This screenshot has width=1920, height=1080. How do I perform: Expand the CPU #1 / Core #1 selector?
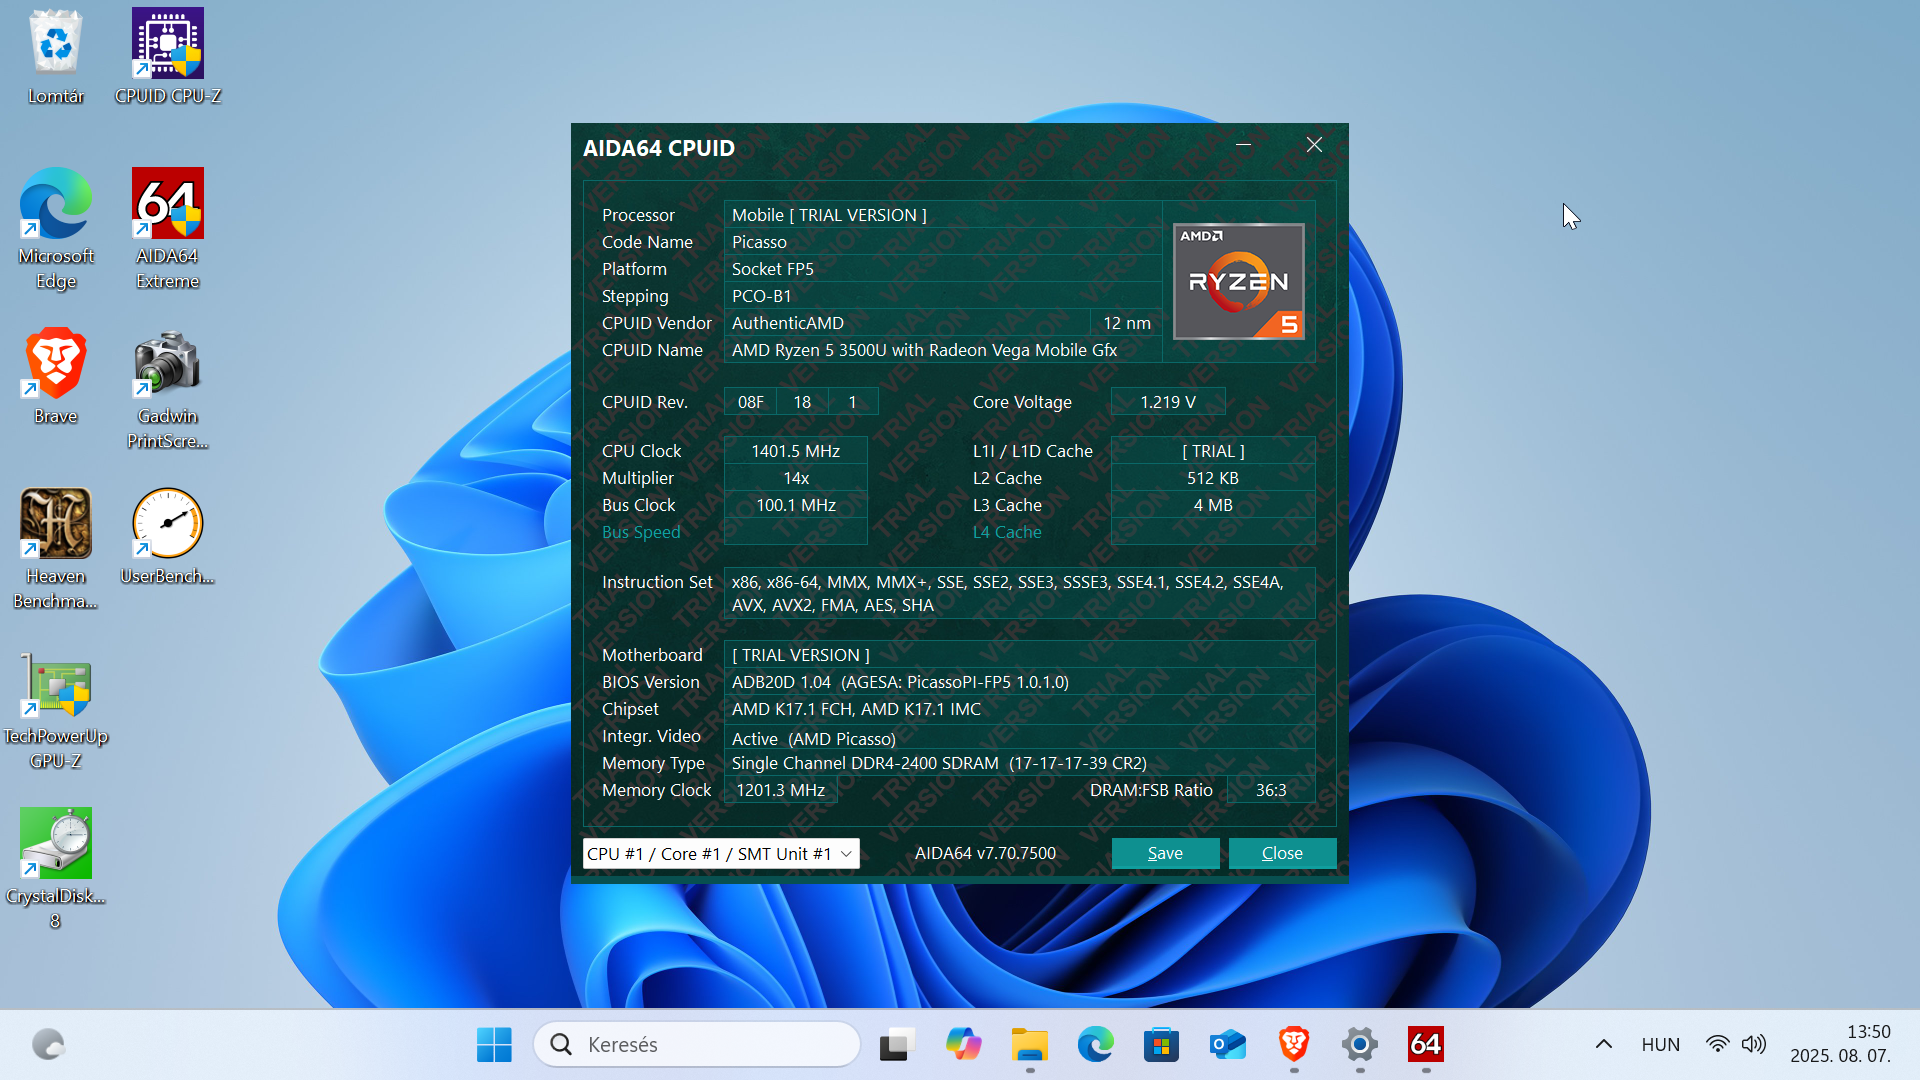click(x=721, y=853)
